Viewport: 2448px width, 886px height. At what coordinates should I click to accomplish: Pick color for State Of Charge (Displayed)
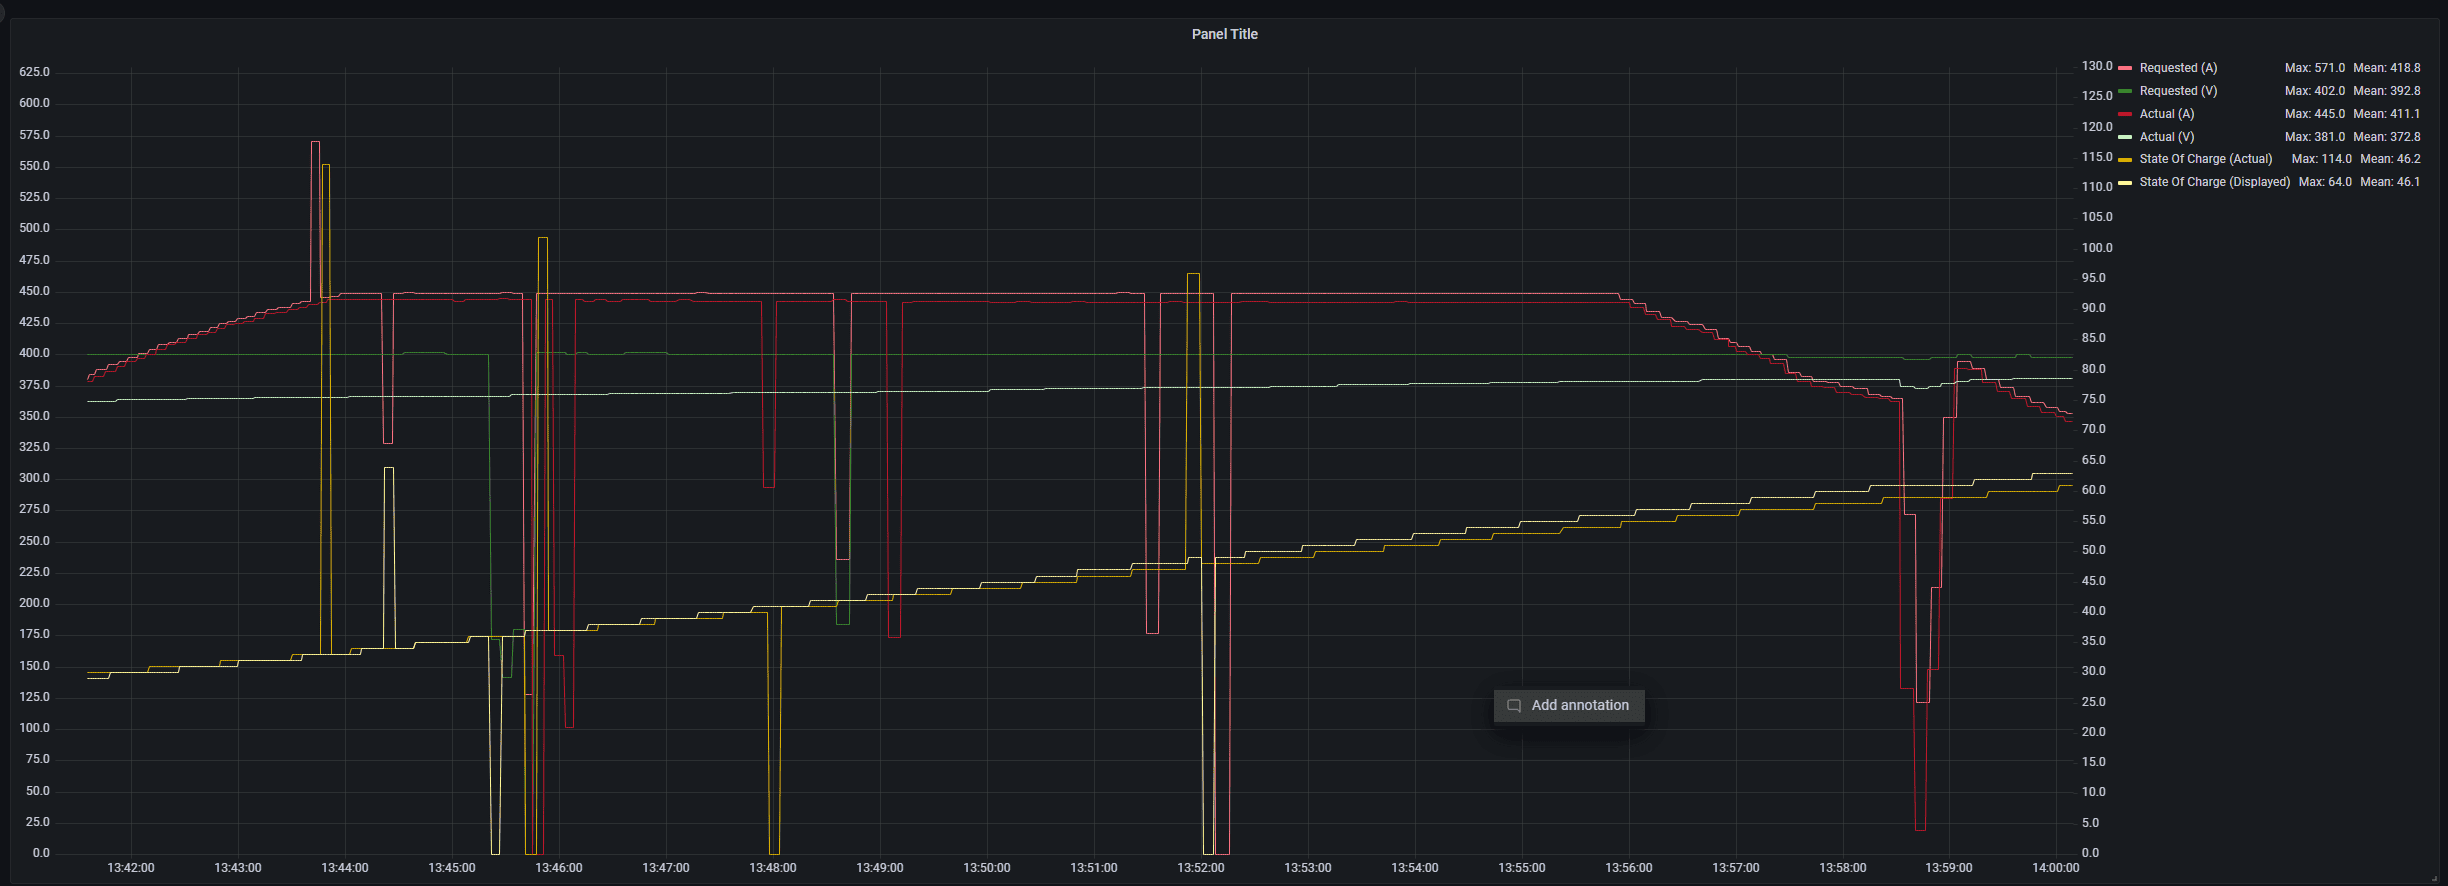point(2125,182)
